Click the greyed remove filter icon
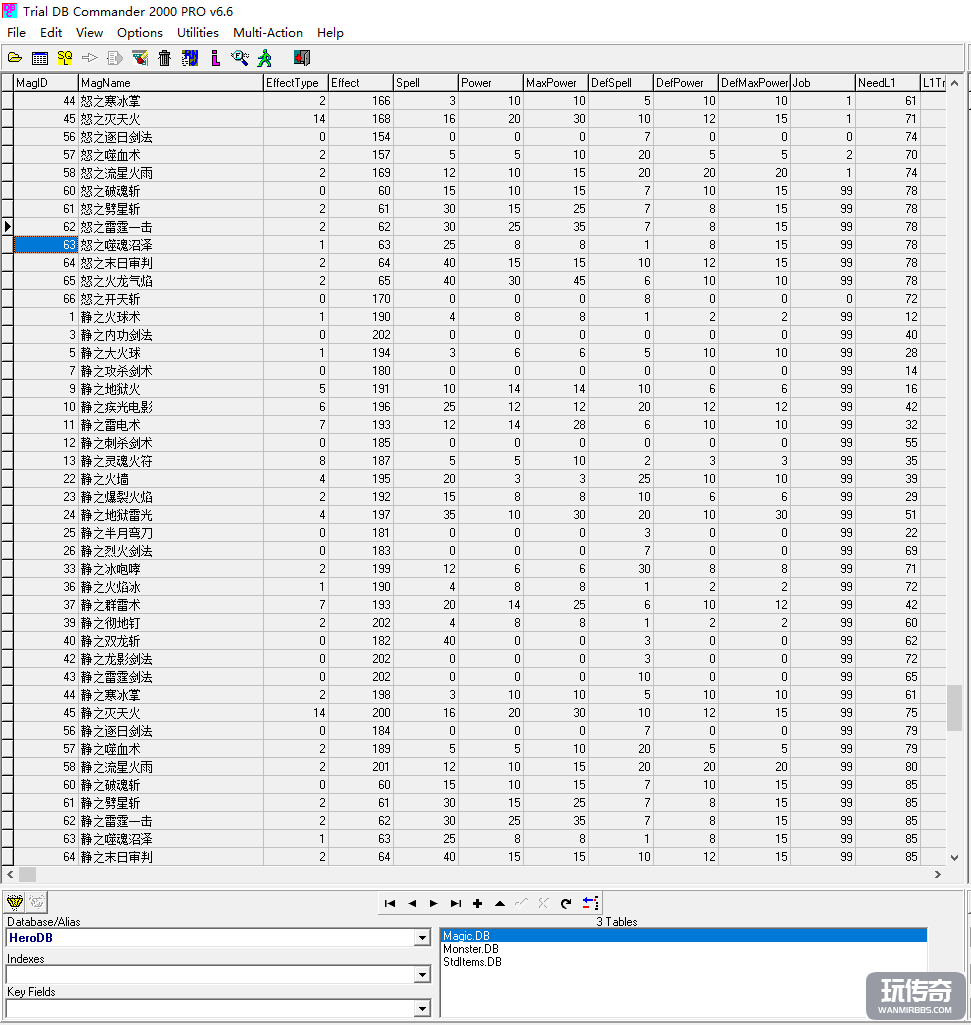This screenshot has width=971, height=1025. [37, 903]
